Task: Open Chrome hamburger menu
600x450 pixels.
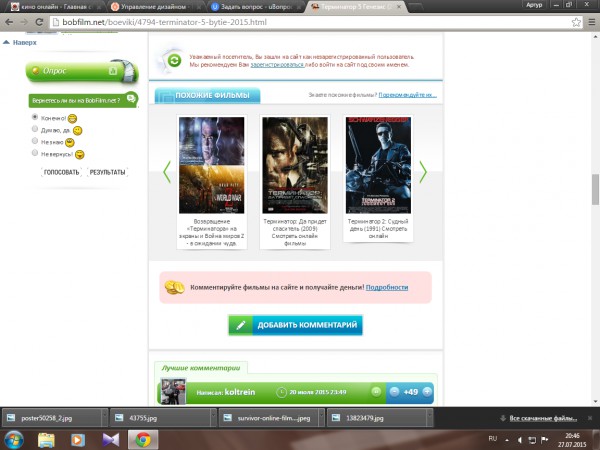Action: [592, 22]
